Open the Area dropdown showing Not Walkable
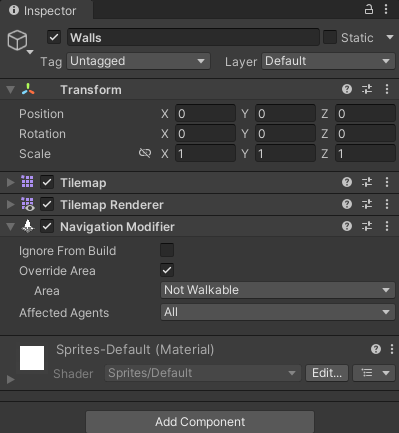This screenshot has height=433, width=399. tap(278, 290)
